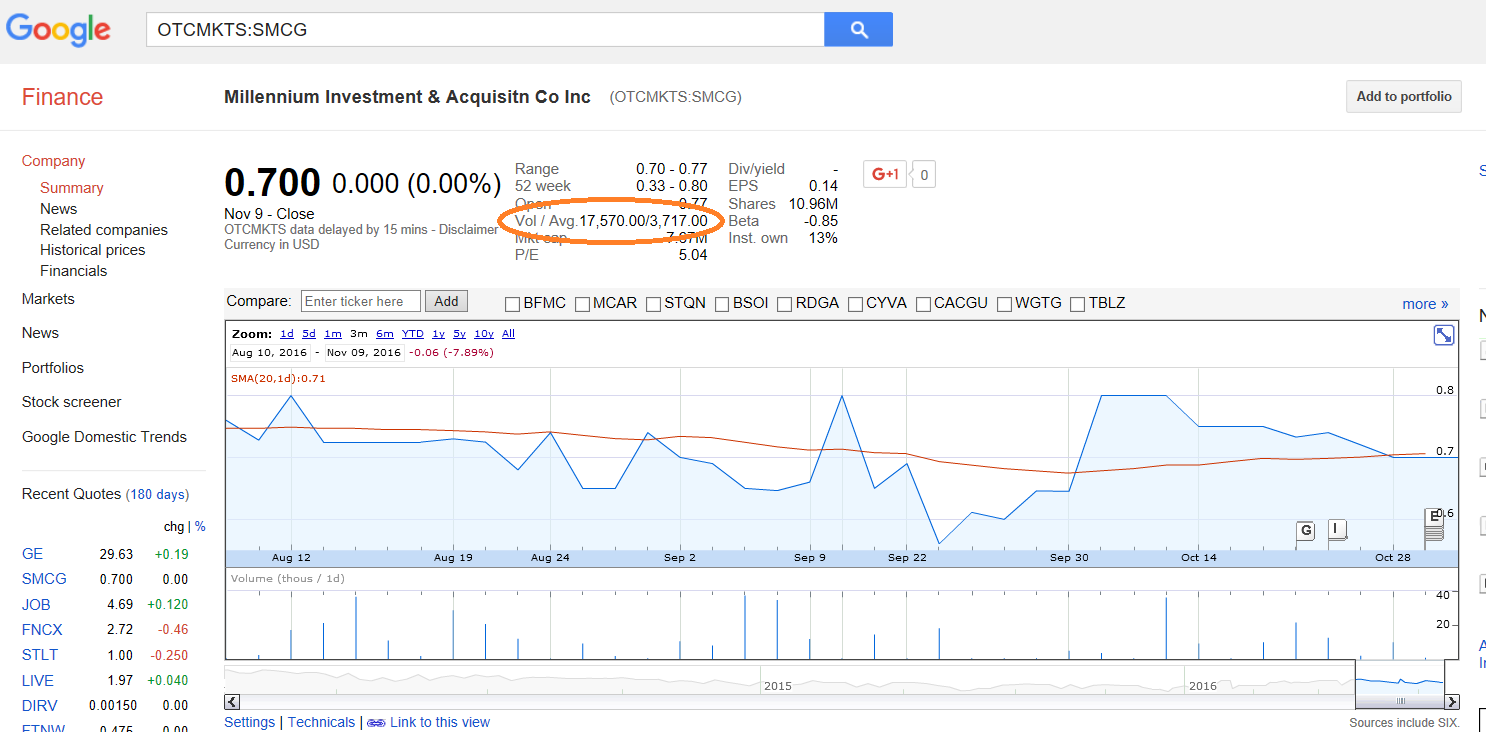This screenshot has width=1486, height=732.
Task: Enable BFMC comparison checkbox
Action: pos(512,304)
